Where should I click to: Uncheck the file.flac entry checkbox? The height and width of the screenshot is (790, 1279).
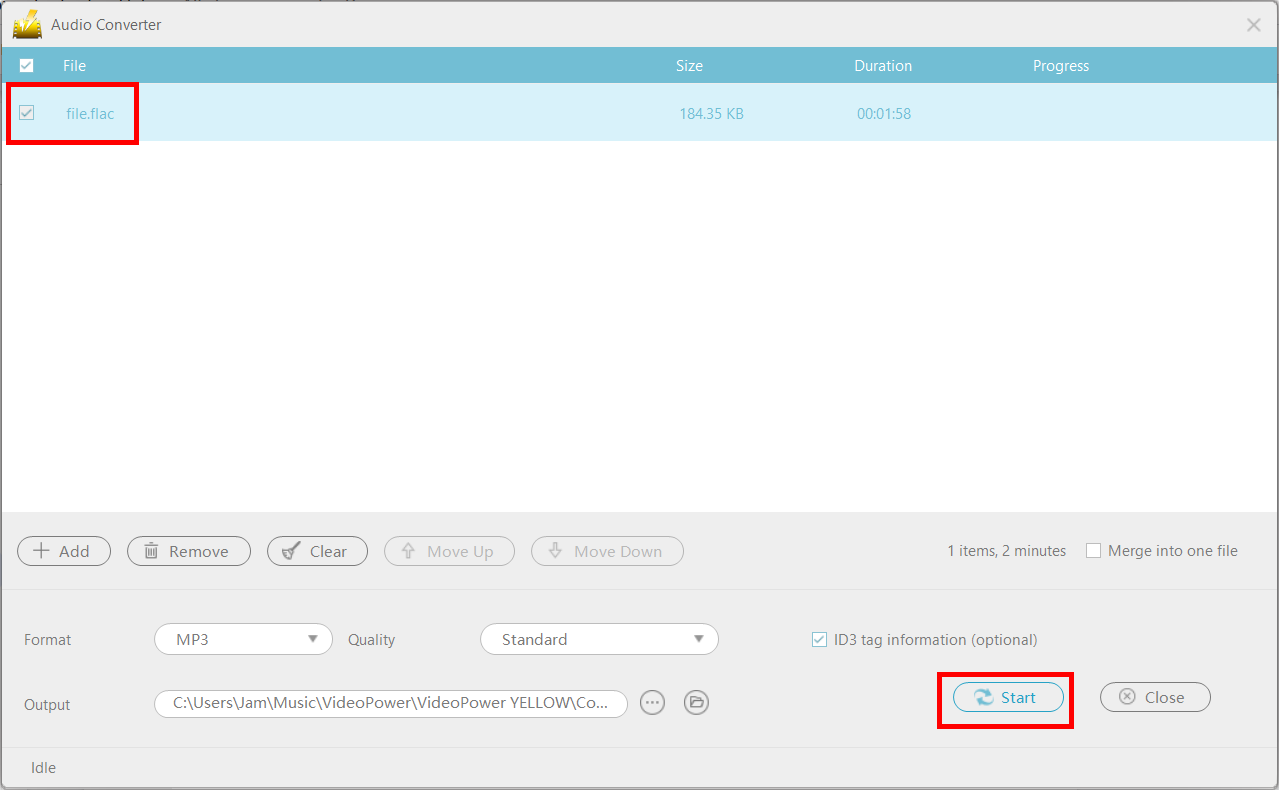26,113
